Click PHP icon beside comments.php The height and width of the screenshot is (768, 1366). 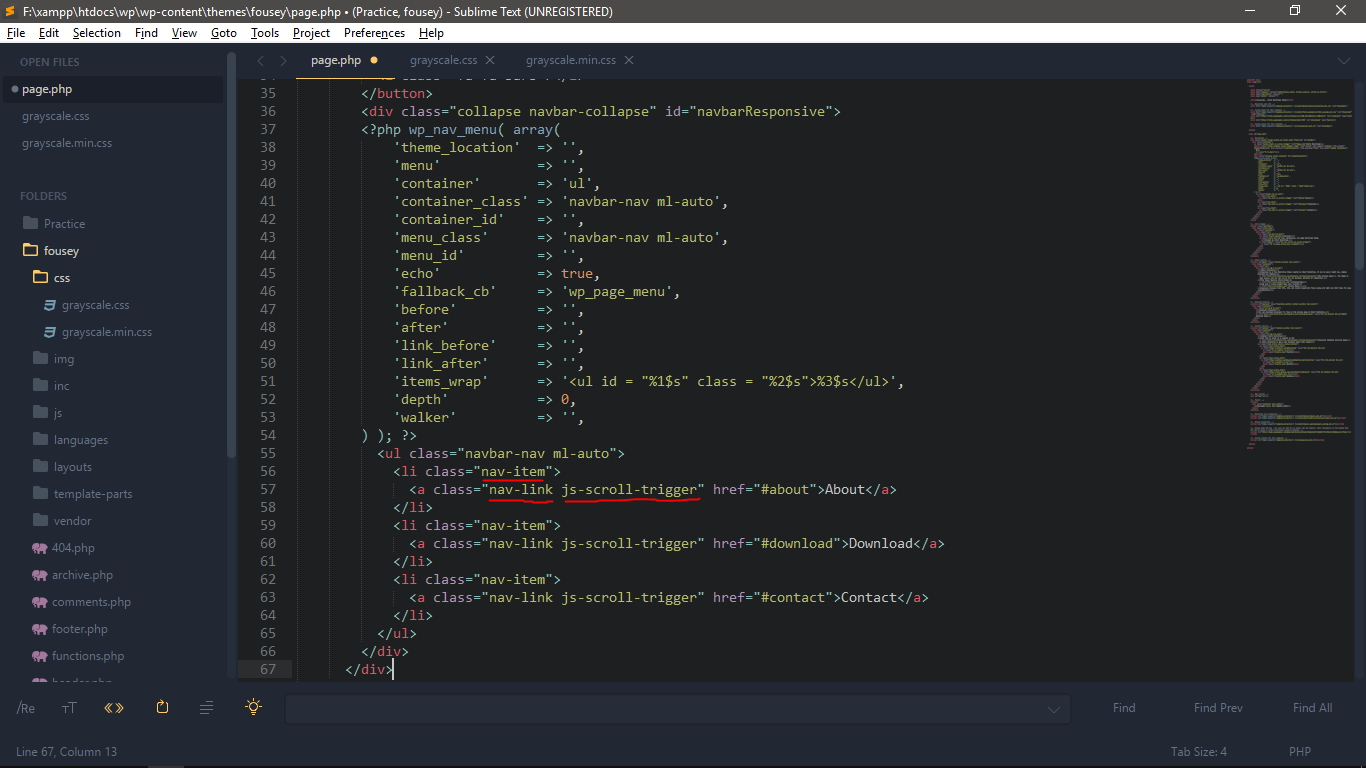(40, 602)
